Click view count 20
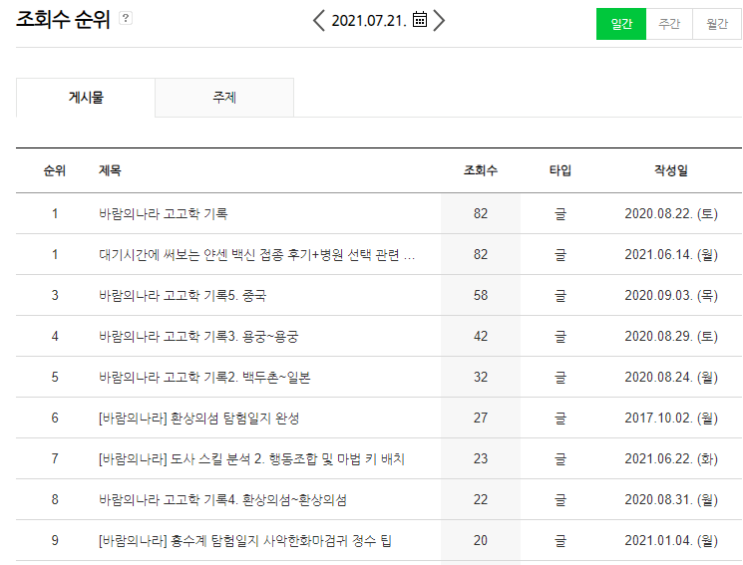 tap(480, 540)
